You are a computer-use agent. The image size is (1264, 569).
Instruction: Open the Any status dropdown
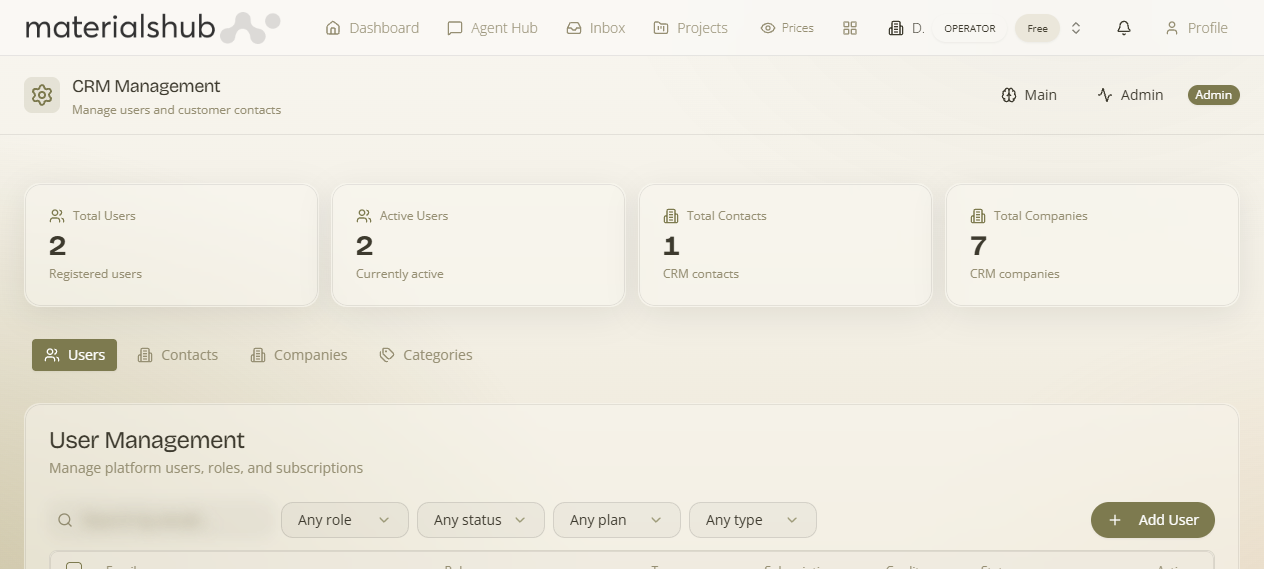(x=481, y=520)
